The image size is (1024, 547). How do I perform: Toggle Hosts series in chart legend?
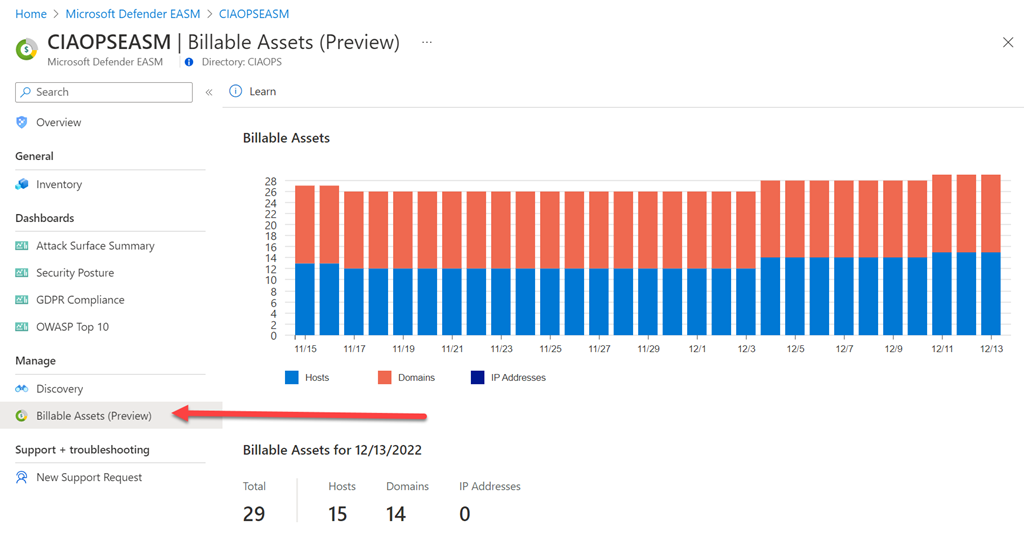[x=307, y=378]
